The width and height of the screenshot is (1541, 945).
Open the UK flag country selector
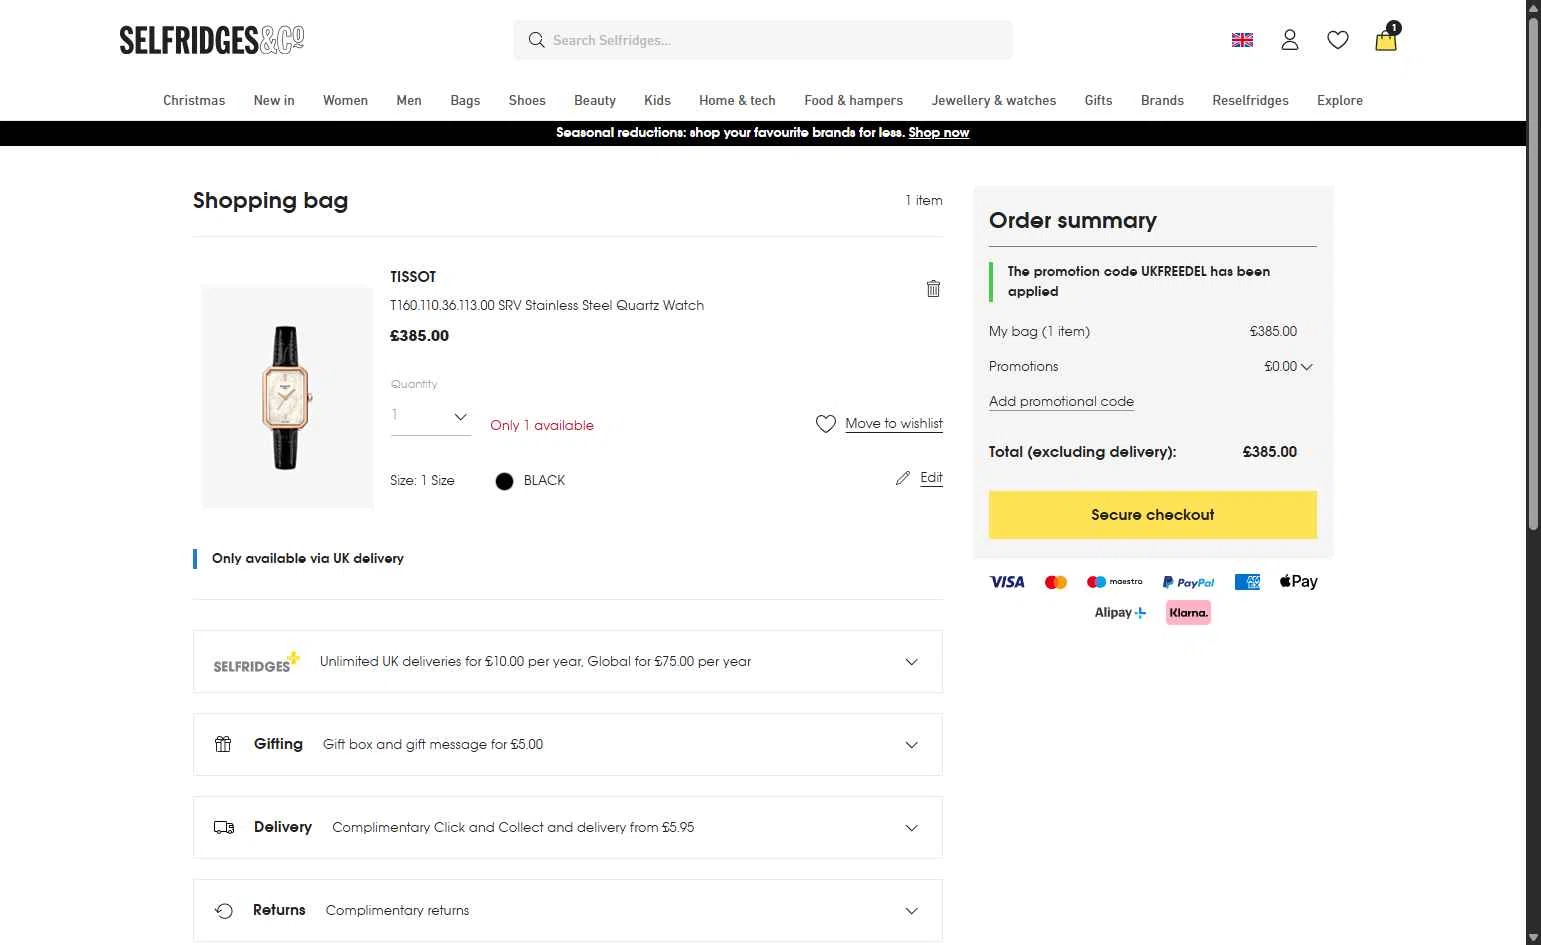pyautogui.click(x=1242, y=40)
